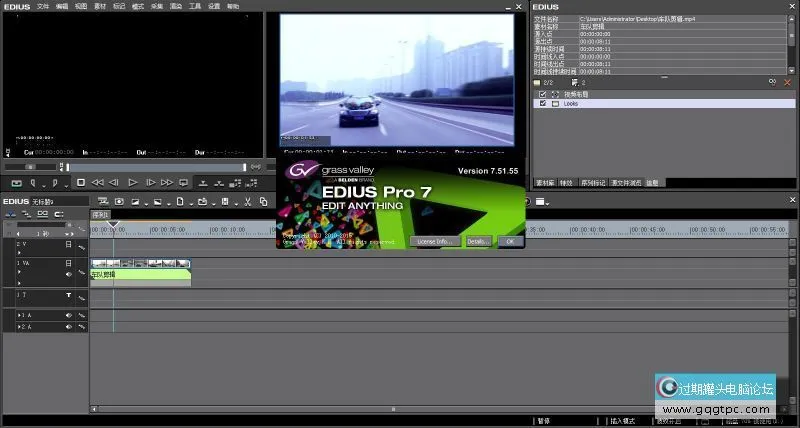Click the T icon on the 1 T track

click(69, 296)
